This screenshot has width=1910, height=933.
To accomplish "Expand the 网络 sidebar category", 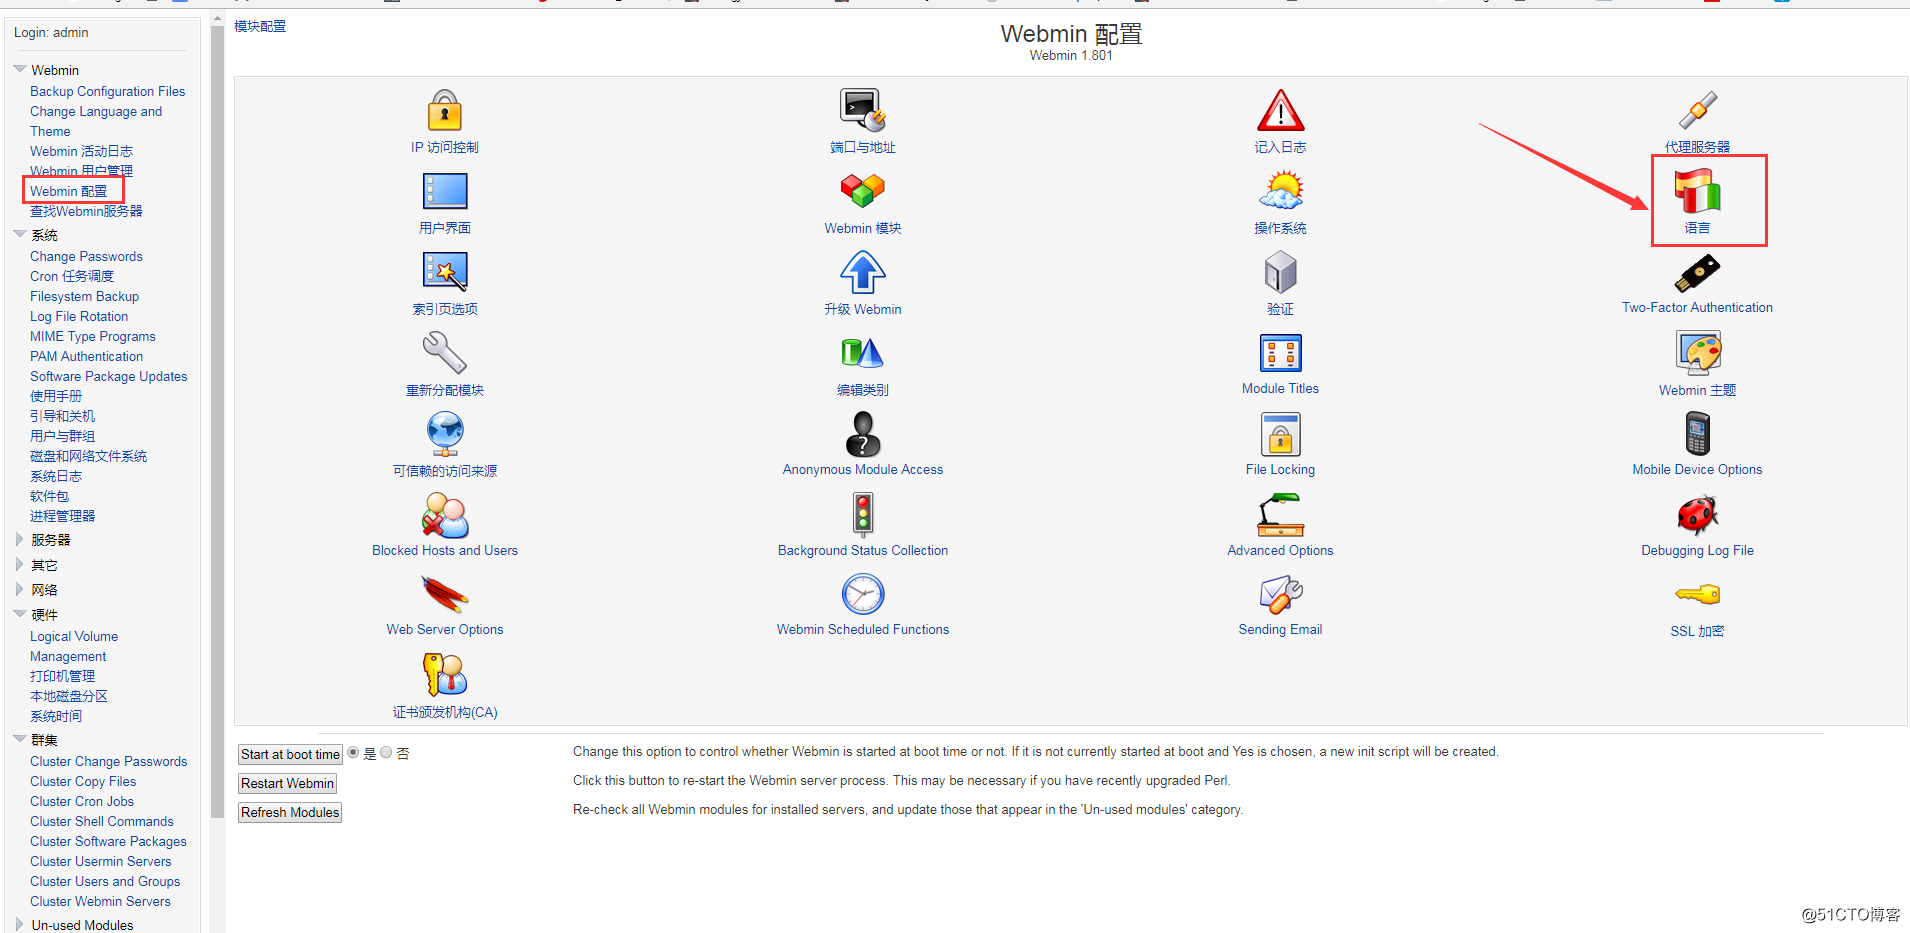I will click(x=19, y=590).
